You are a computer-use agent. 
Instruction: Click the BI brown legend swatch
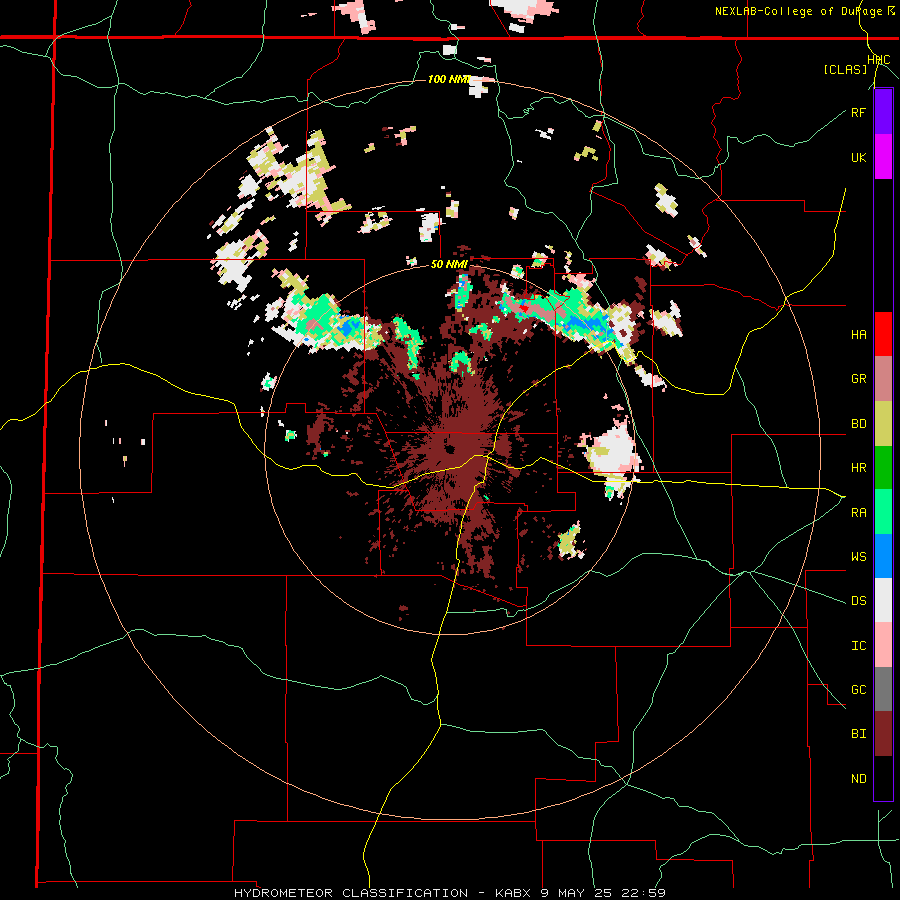[883, 734]
